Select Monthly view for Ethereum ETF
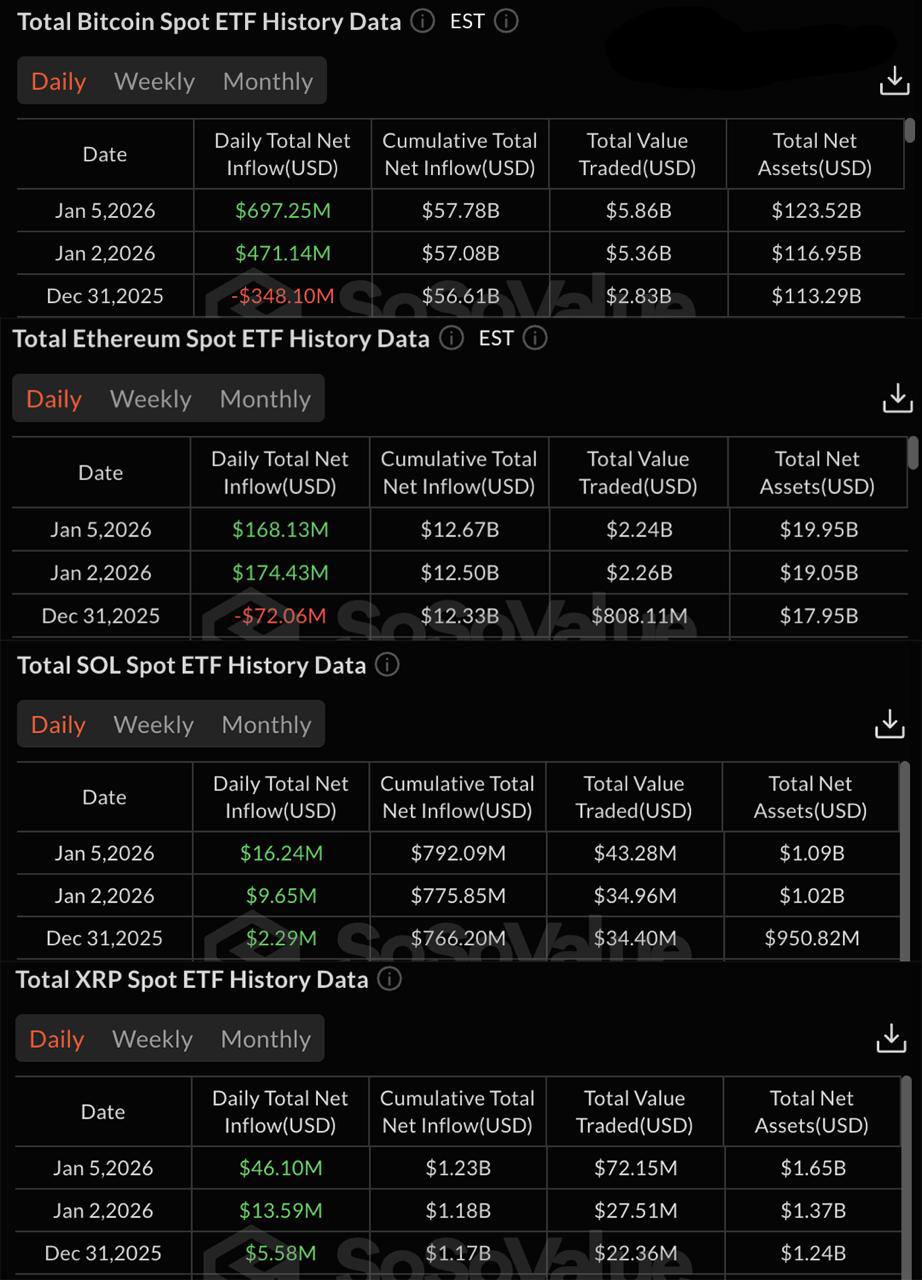Screen dimensions: 922x1280 click(x=265, y=399)
